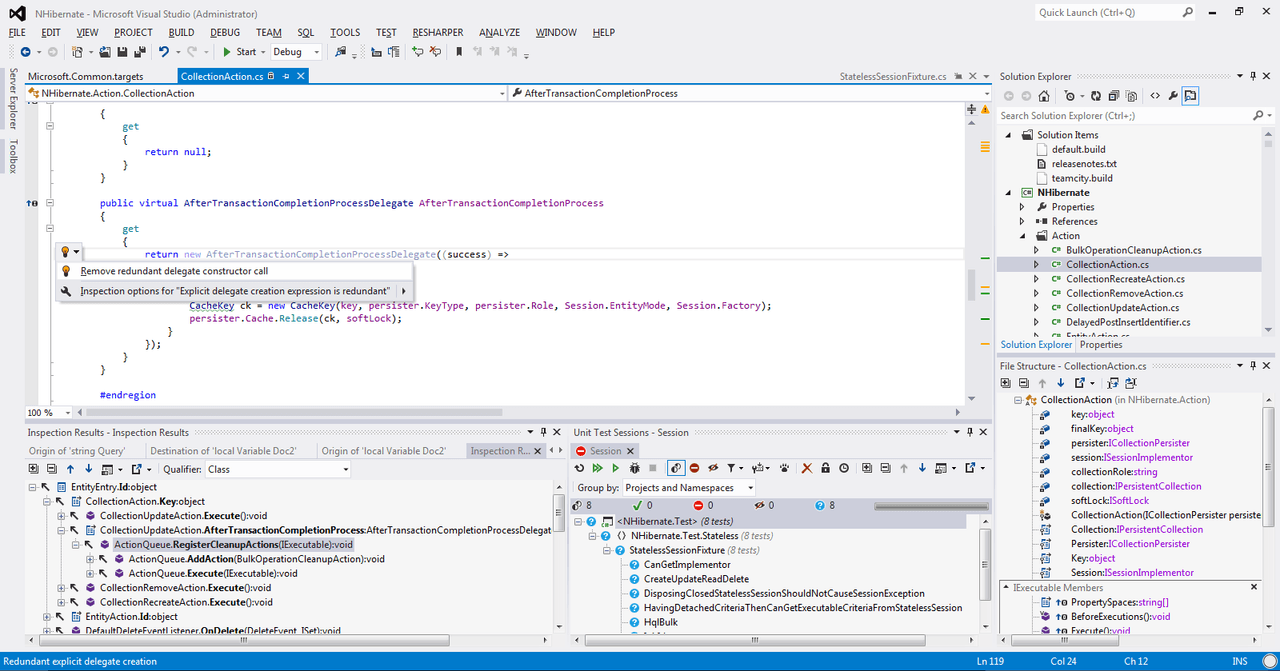Open the RESHARPER menu
This screenshot has width=1280, height=671.
pos(438,32)
